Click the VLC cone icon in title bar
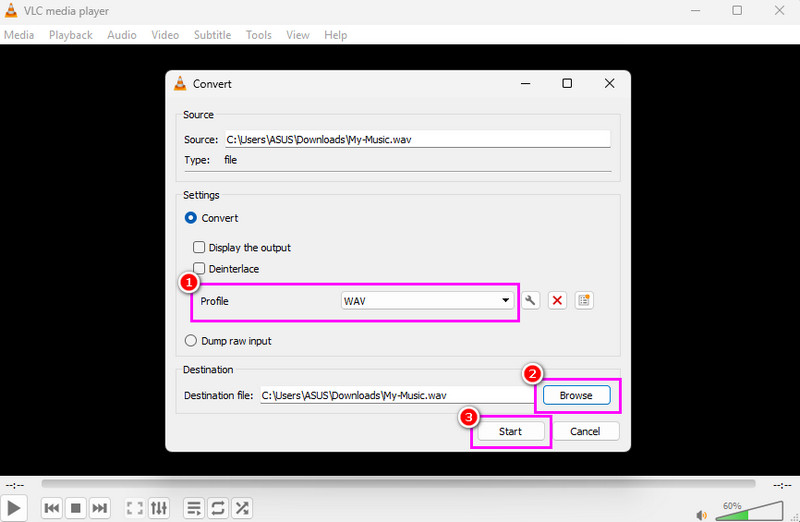 tap(11, 11)
